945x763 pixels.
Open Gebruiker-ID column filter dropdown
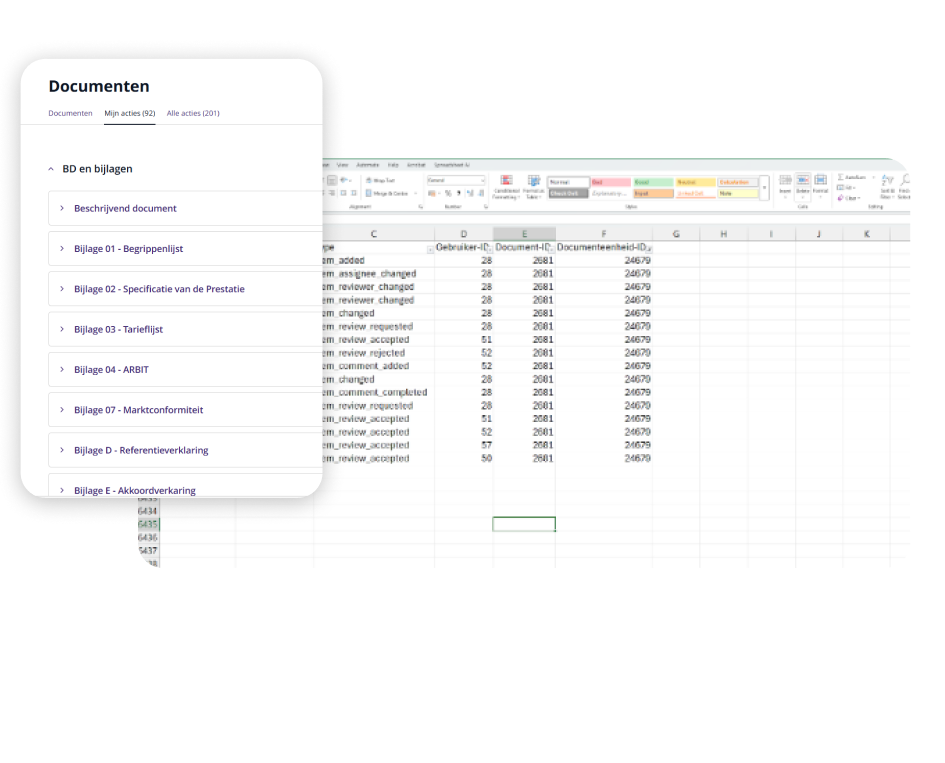click(x=489, y=249)
